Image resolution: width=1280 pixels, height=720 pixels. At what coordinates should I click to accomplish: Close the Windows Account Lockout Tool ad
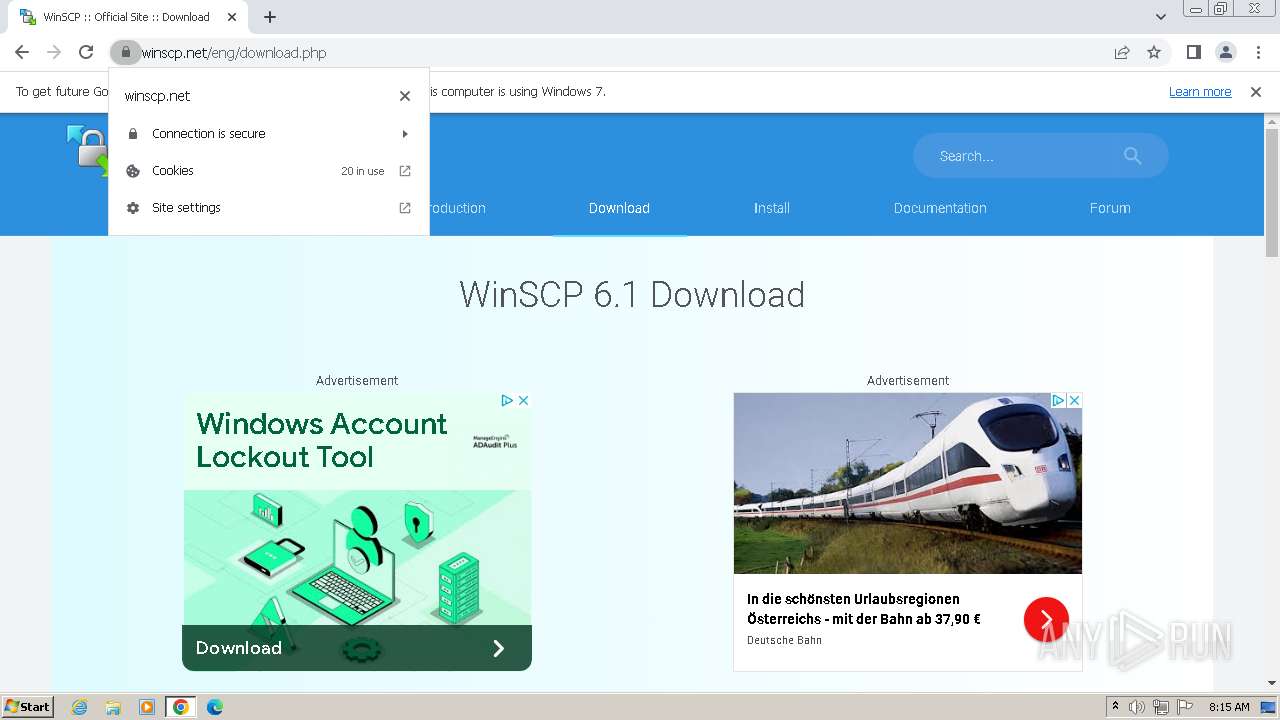(523, 400)
